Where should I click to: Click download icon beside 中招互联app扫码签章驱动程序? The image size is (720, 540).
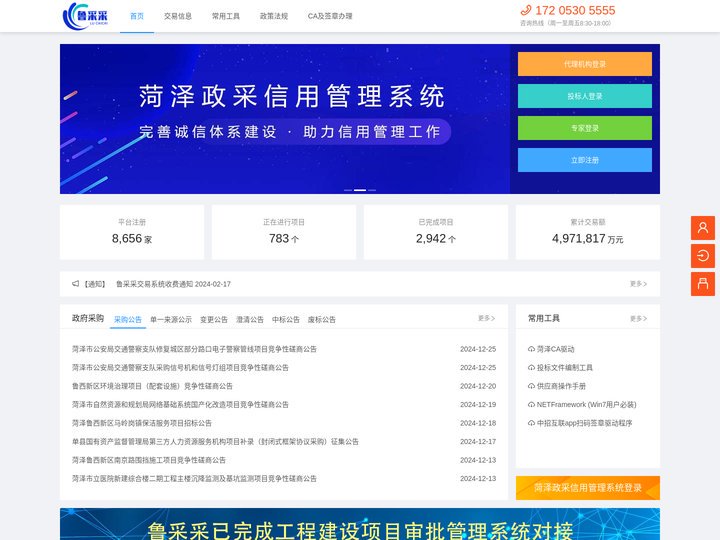pos(531,423)
